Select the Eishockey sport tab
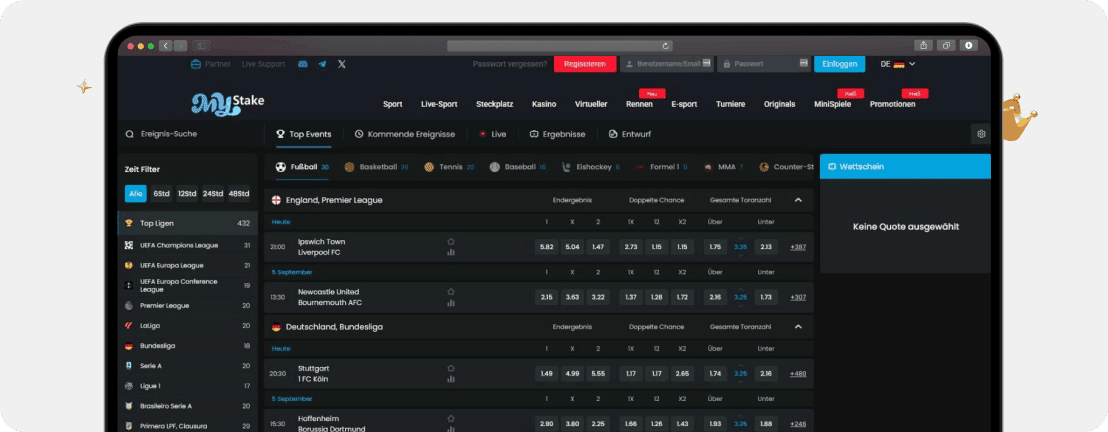 [x=591, y=168]
